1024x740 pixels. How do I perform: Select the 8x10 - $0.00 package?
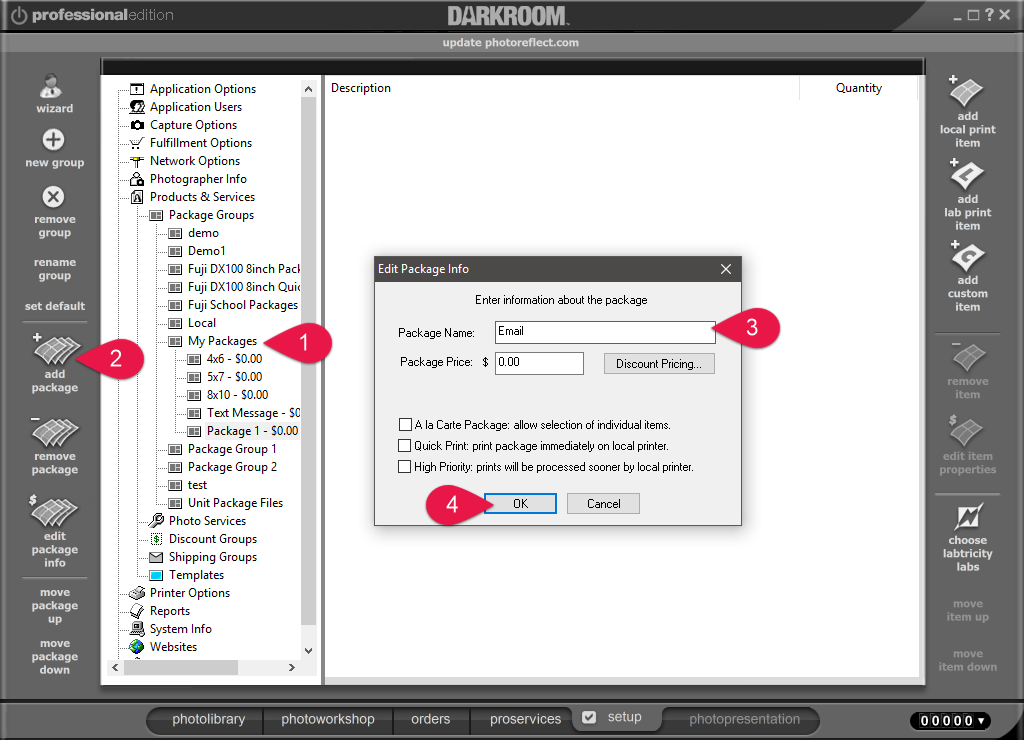(237, 394)
